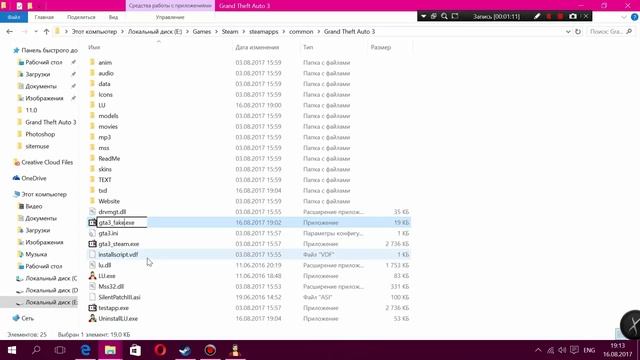Open the Microsoft Store taskbar icon
Image resolution: width=640 pixels, height=360 pixels.
(x=135, y=350)
